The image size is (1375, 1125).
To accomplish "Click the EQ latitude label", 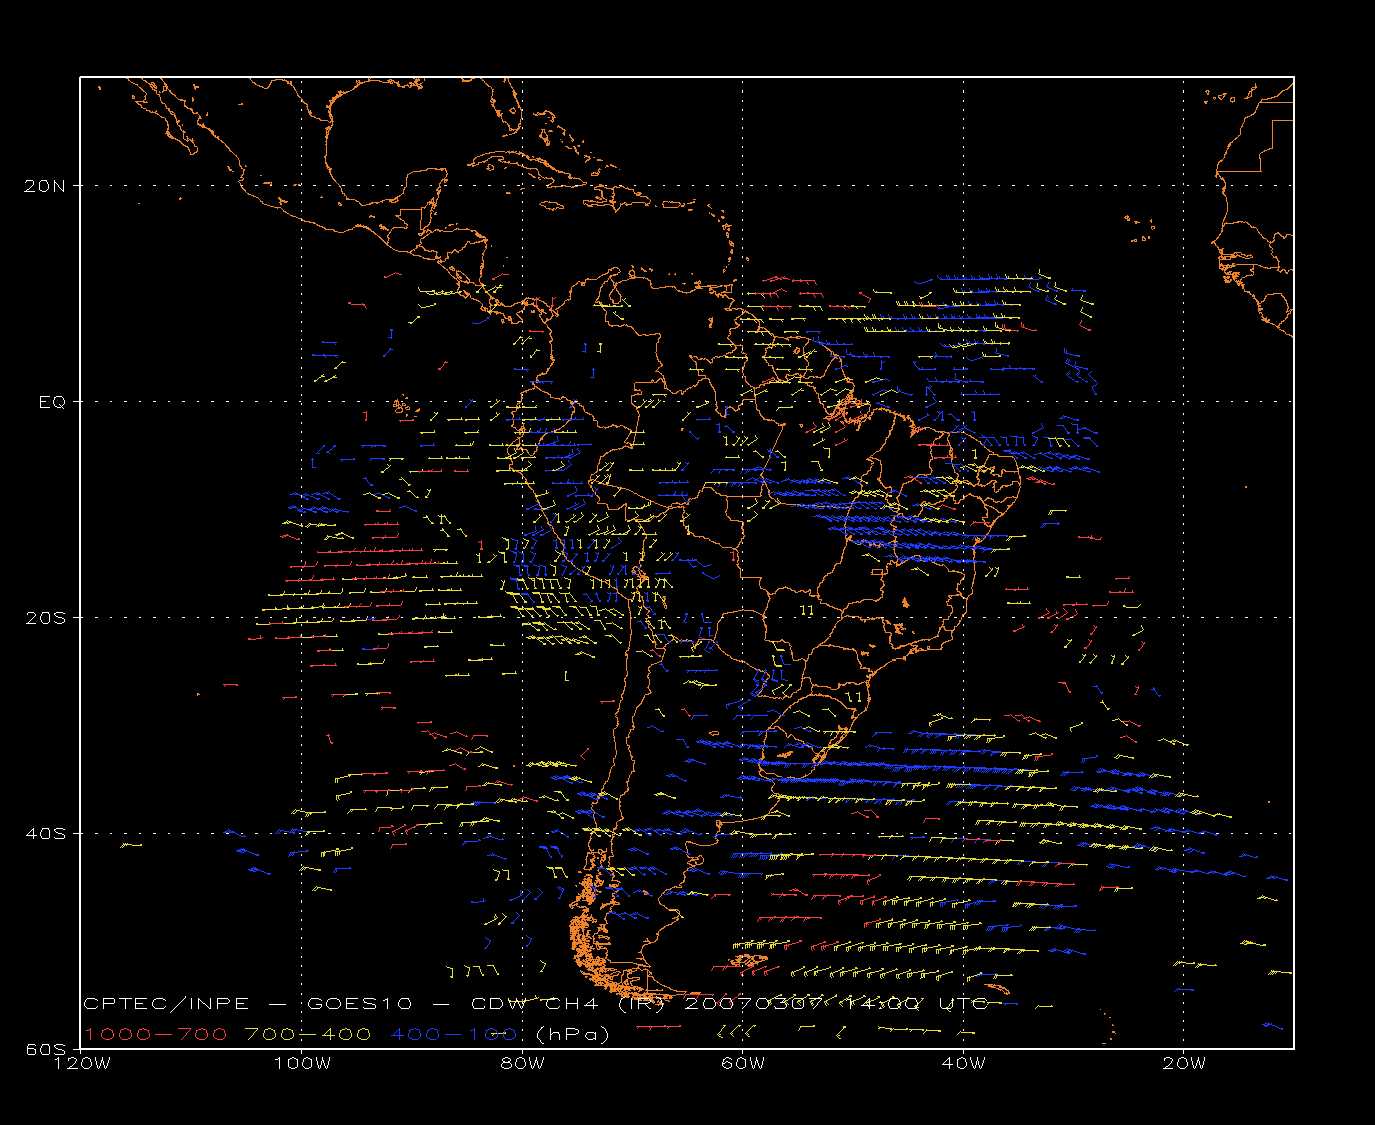I will 53,402.
